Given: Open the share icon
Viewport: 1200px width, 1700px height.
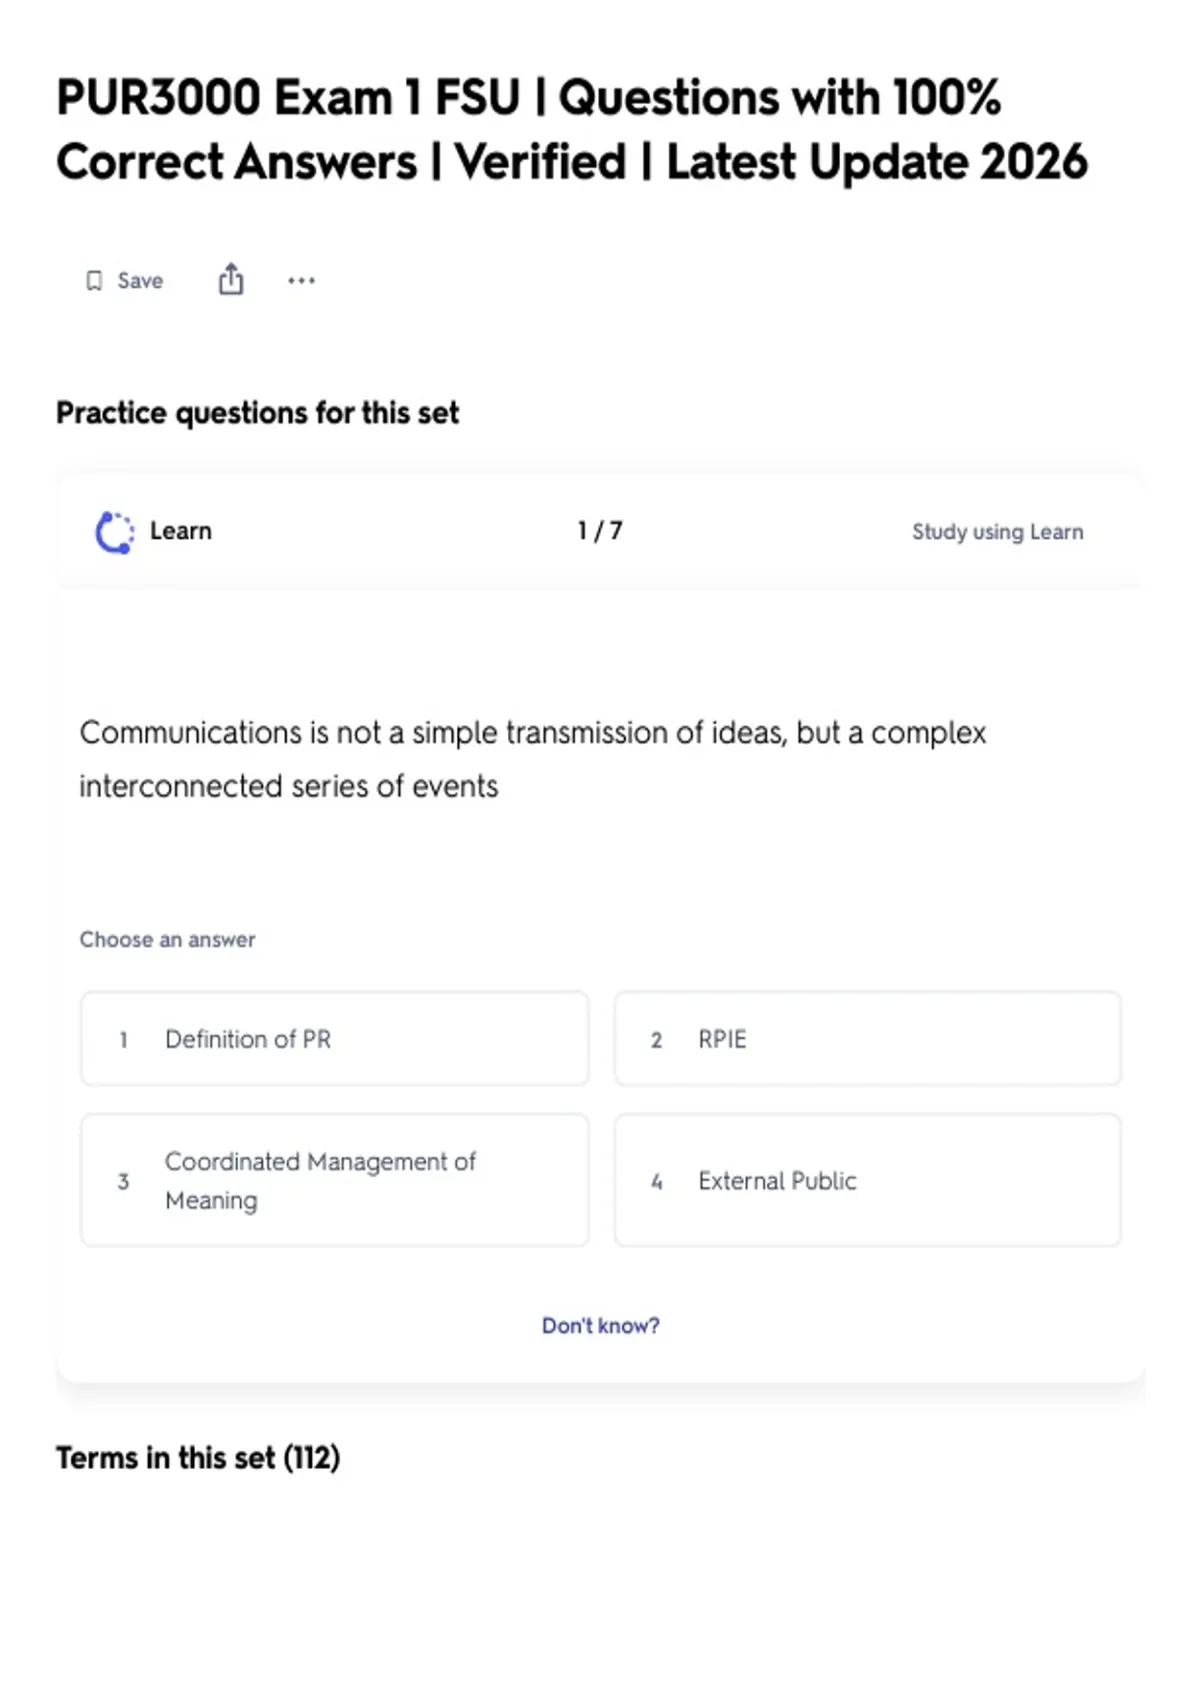Looking at the screenshot, I should point(231,280).
